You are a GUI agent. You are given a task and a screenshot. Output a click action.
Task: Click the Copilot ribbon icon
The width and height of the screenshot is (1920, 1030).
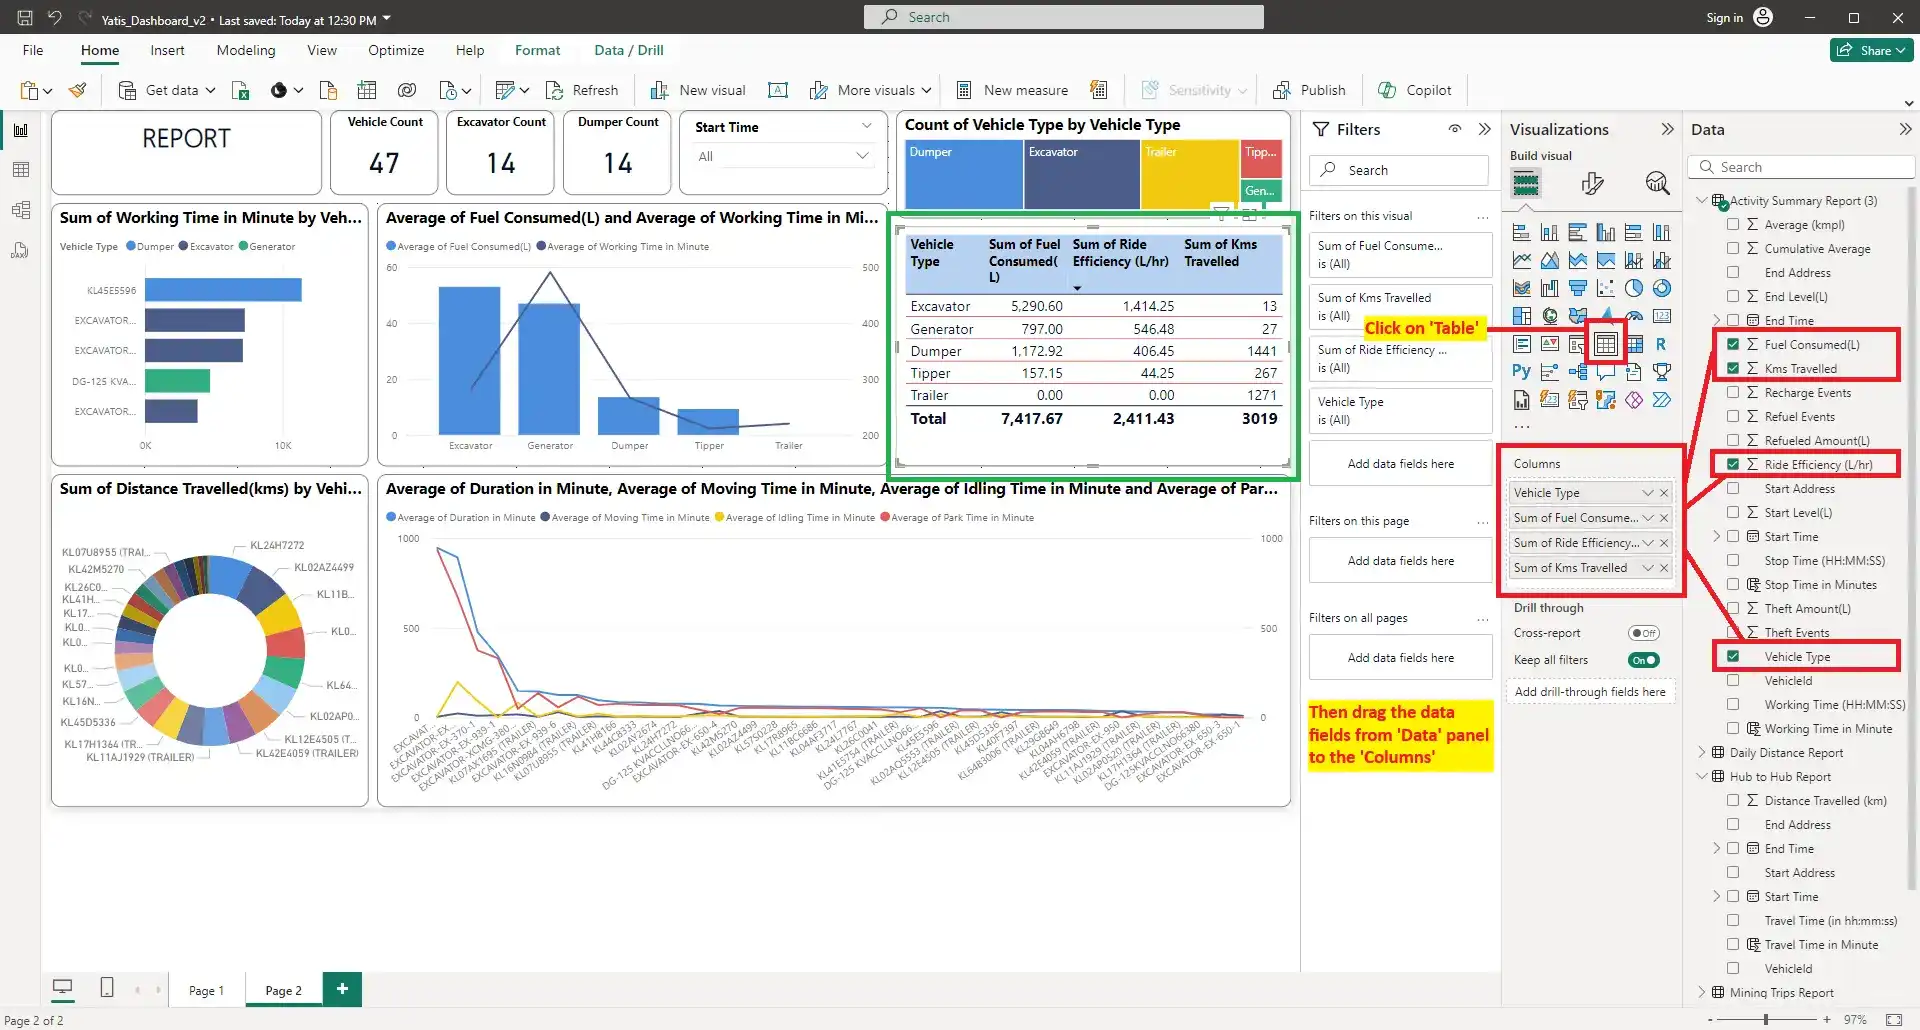(x=1387, y=90)
